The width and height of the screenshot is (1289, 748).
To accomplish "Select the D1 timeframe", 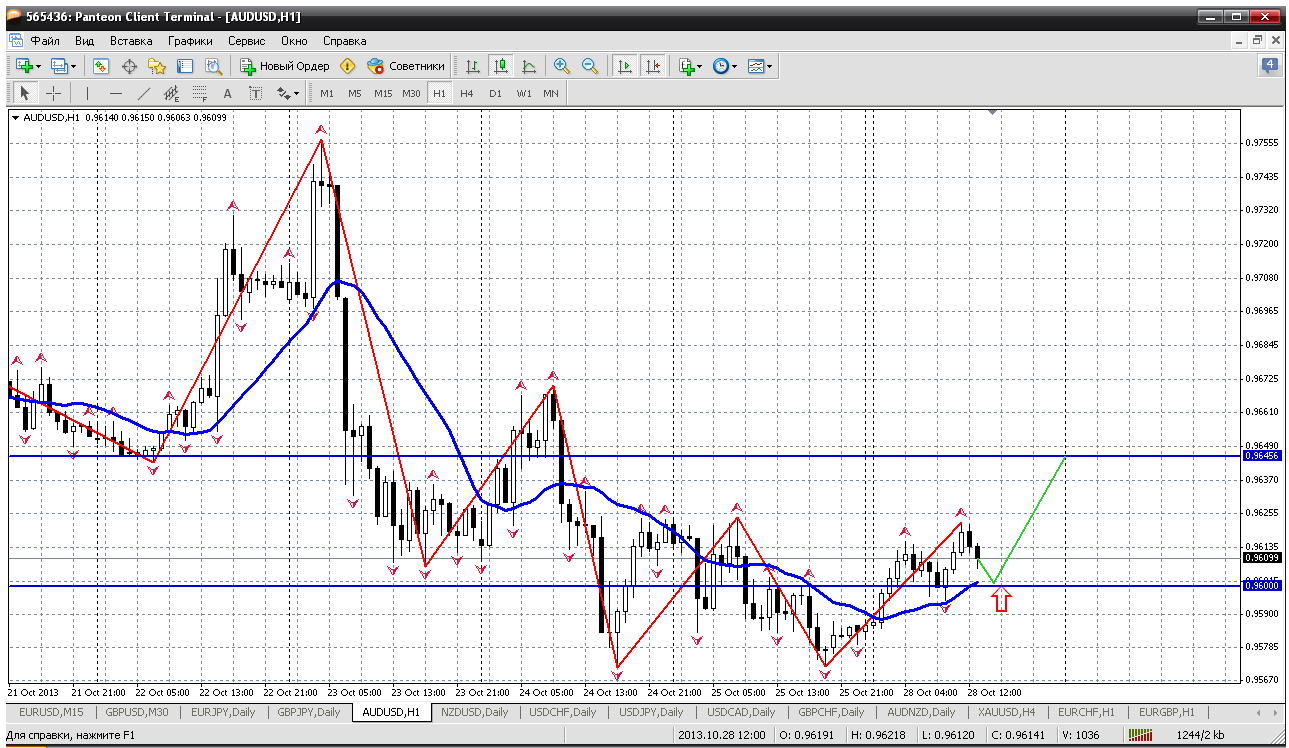I will [x=495, y=93].
